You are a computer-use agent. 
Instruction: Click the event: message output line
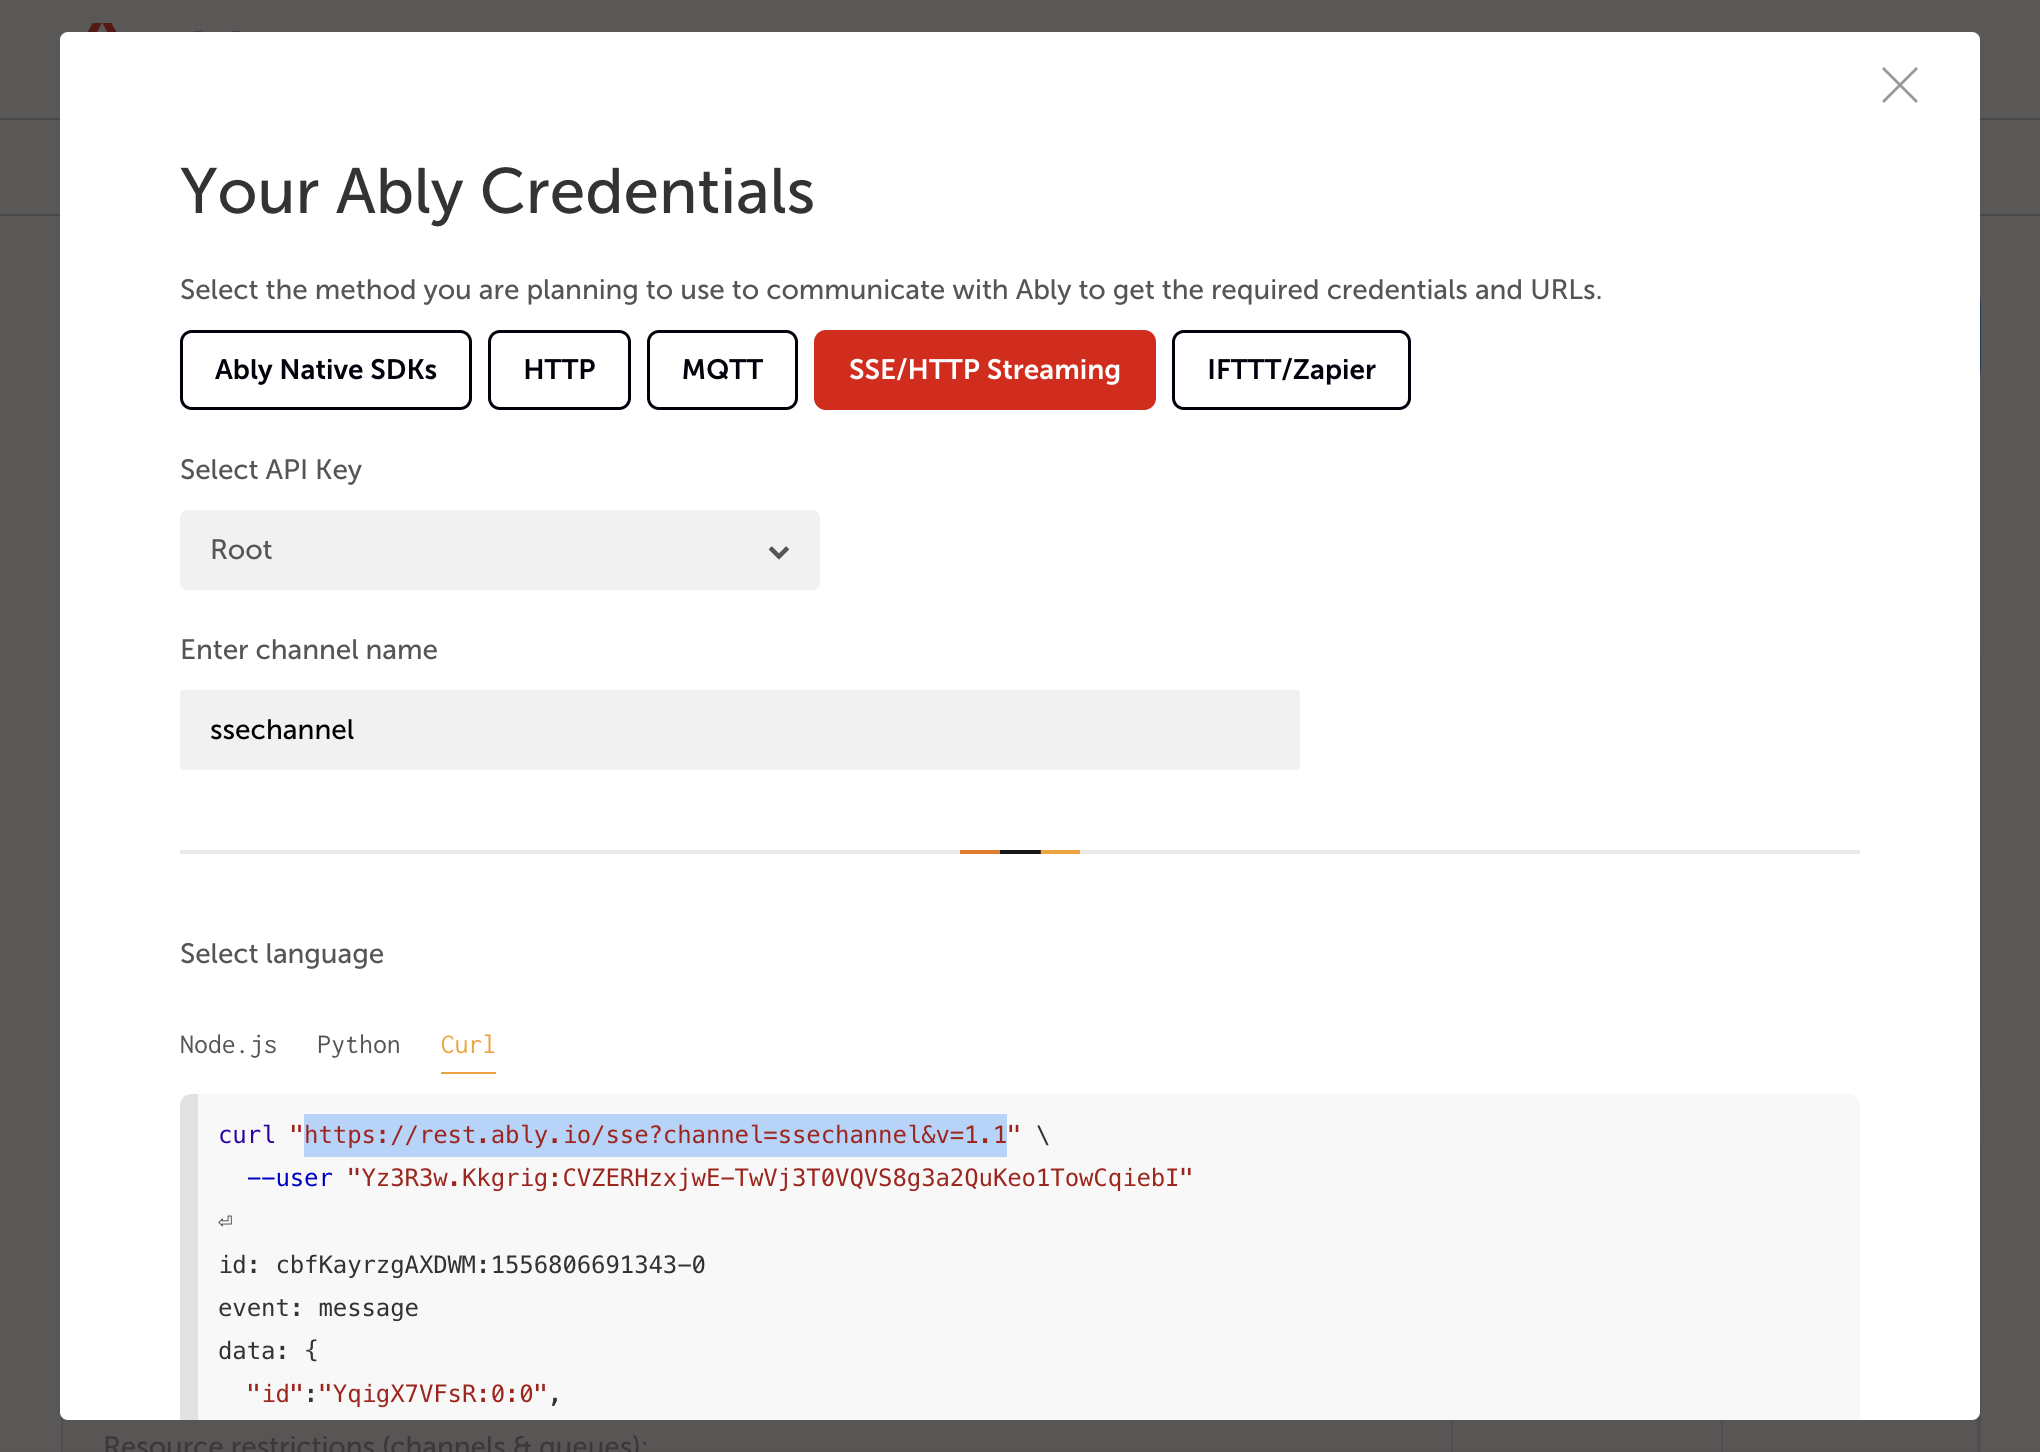coord(318,1308)
